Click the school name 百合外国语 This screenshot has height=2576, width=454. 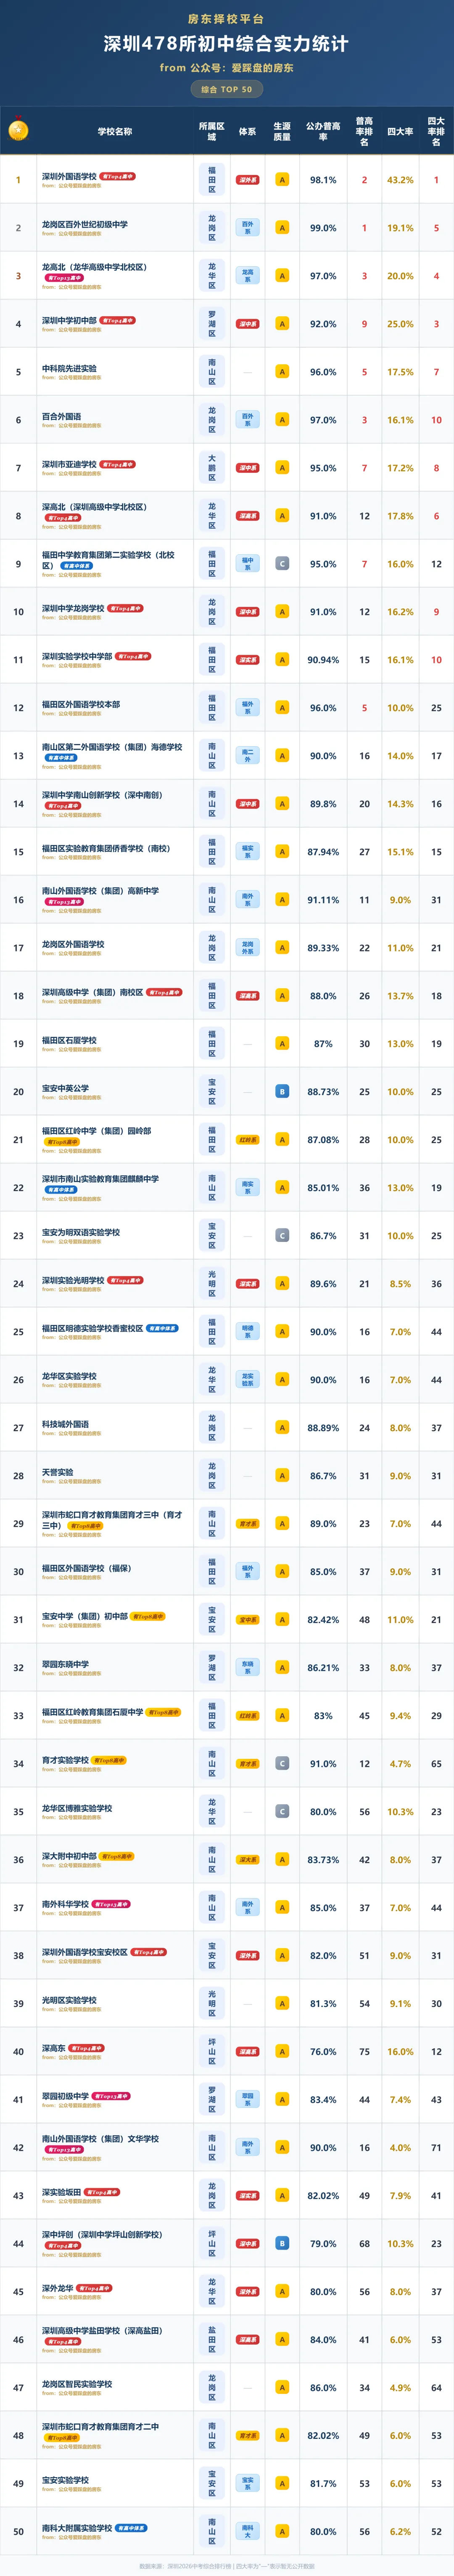click(x=62, y=416)
